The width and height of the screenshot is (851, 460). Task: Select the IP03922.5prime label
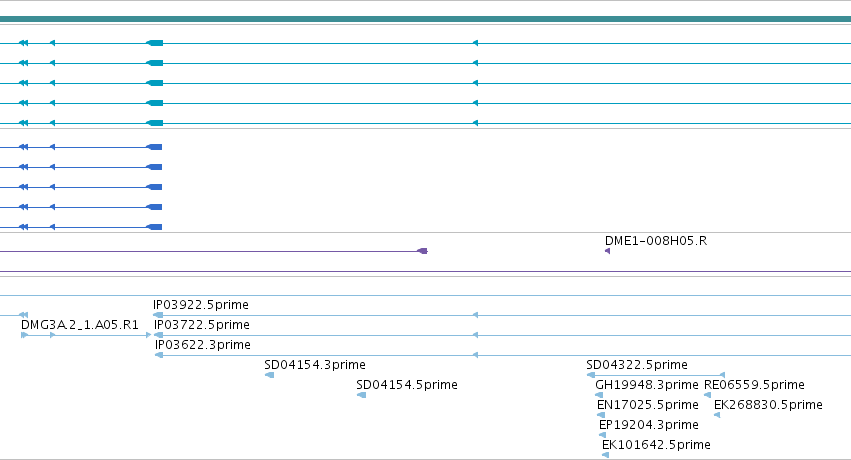(201, 305)
